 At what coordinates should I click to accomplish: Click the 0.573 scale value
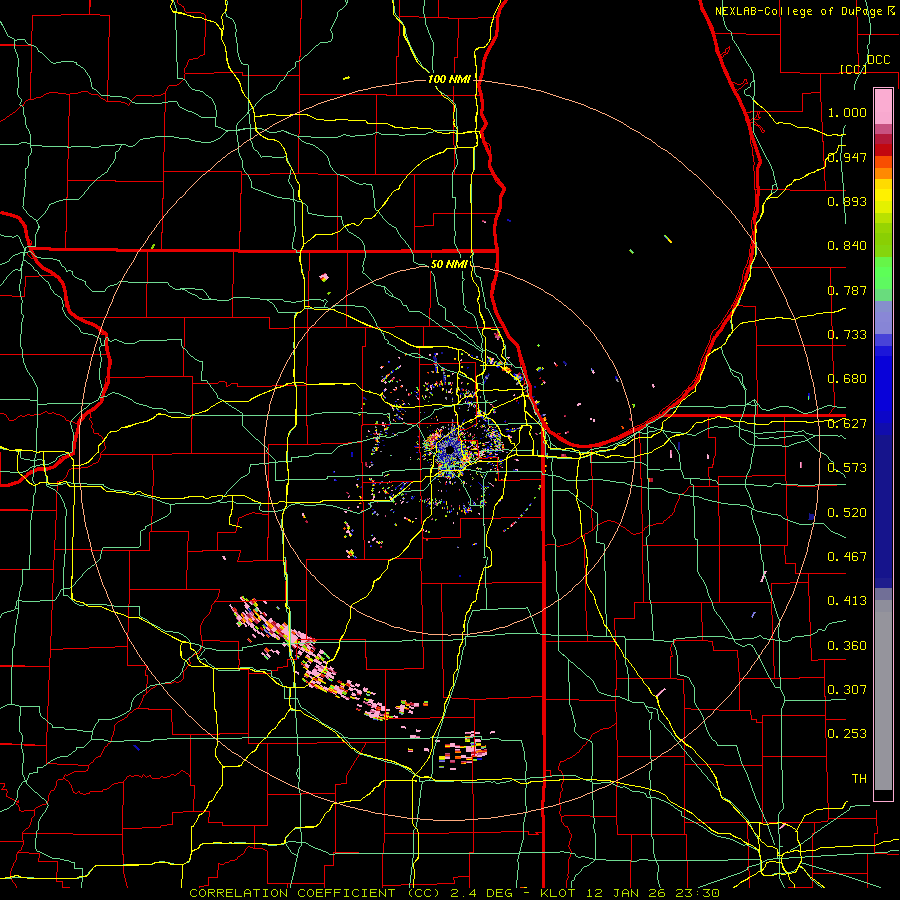point(847,468)
